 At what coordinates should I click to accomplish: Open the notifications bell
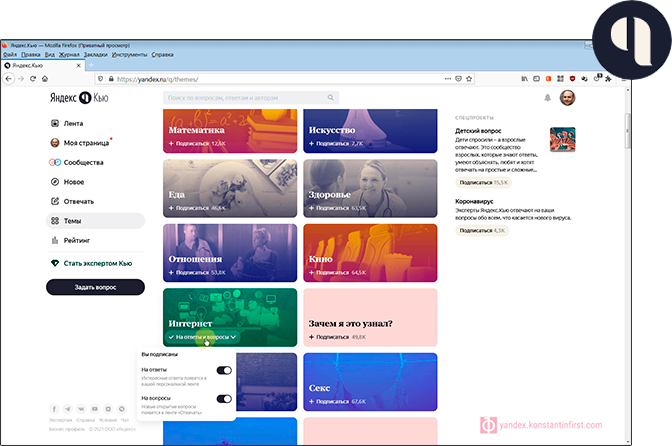point(547,98)
